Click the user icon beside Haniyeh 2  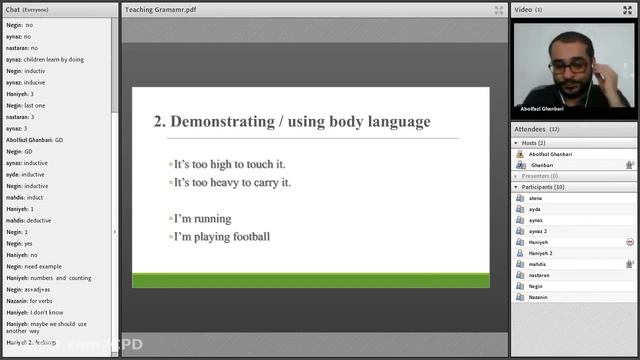[x=520, y=253]
